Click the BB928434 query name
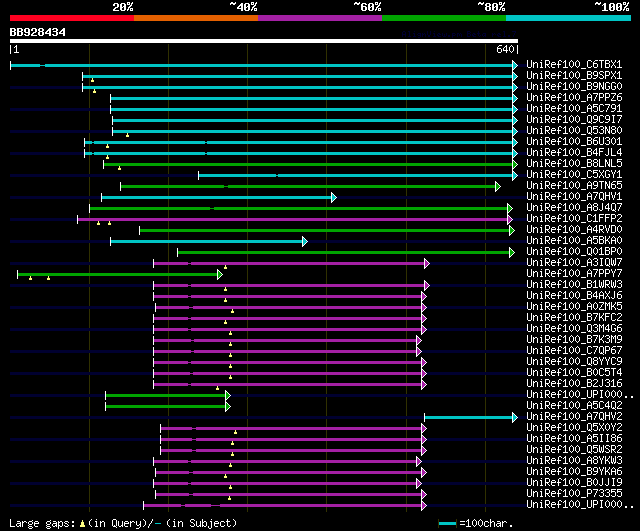640x531 pixels. coord(38,32)
